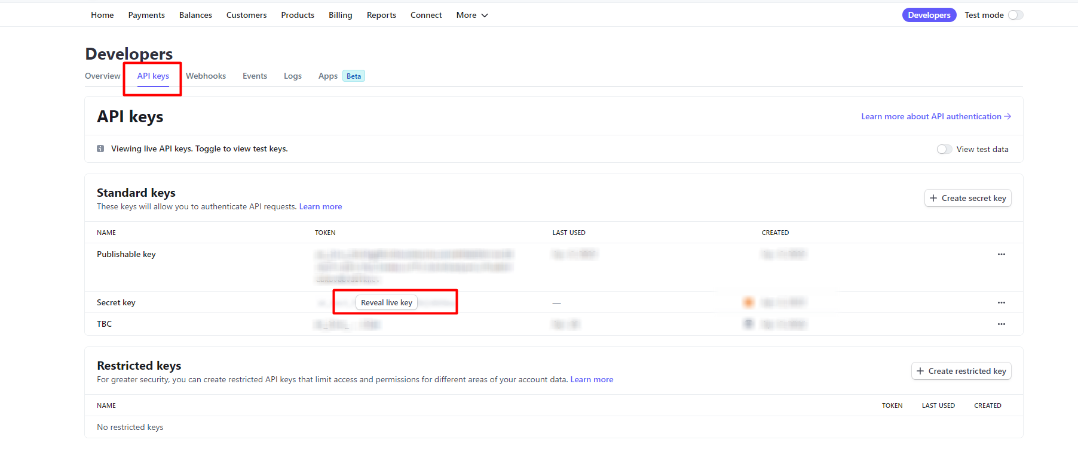The height and width of the screenshot is (452, 1078).
Task: Click Learn more link under Standard keys
Action: [320, 206]
